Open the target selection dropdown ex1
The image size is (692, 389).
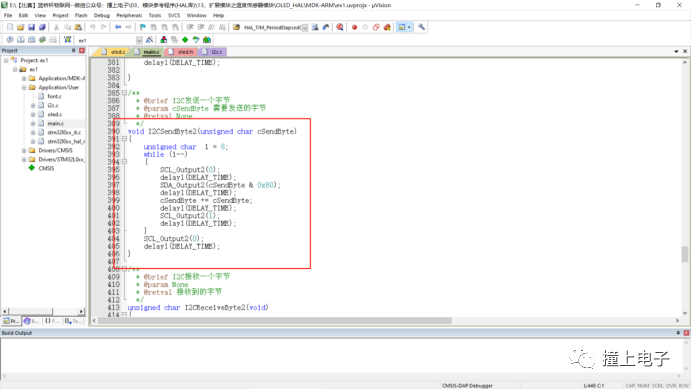139,40
